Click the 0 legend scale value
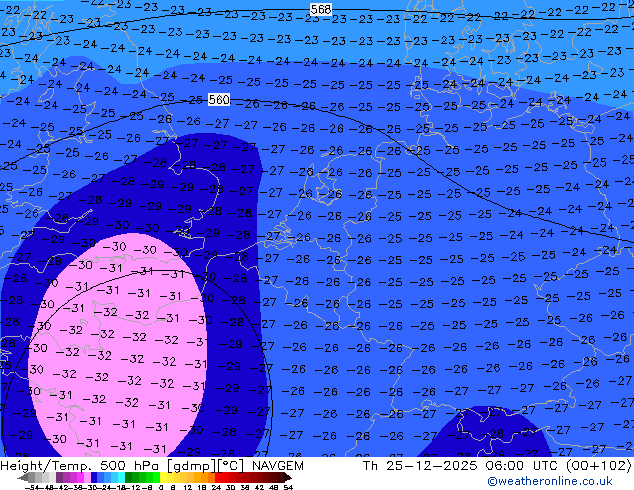 pyautogui.click(x=161, y=488)
